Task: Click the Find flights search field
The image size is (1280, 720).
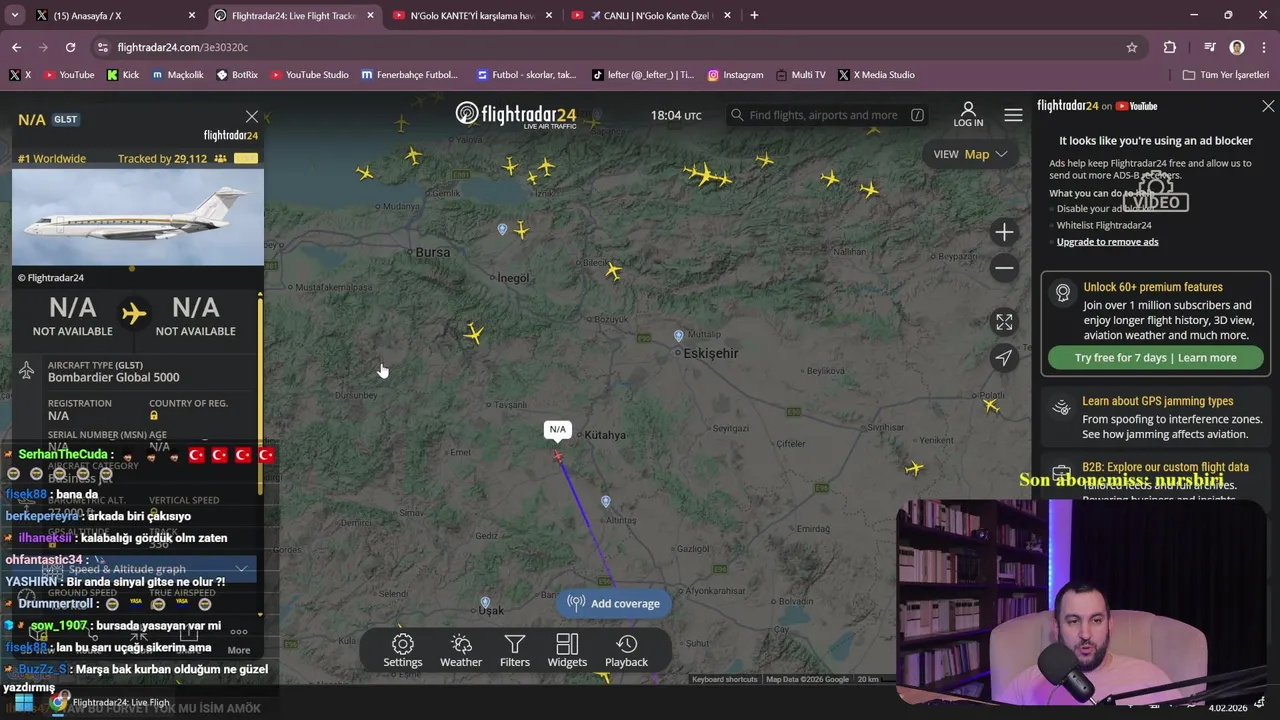Action: click(x=826, y=115)
